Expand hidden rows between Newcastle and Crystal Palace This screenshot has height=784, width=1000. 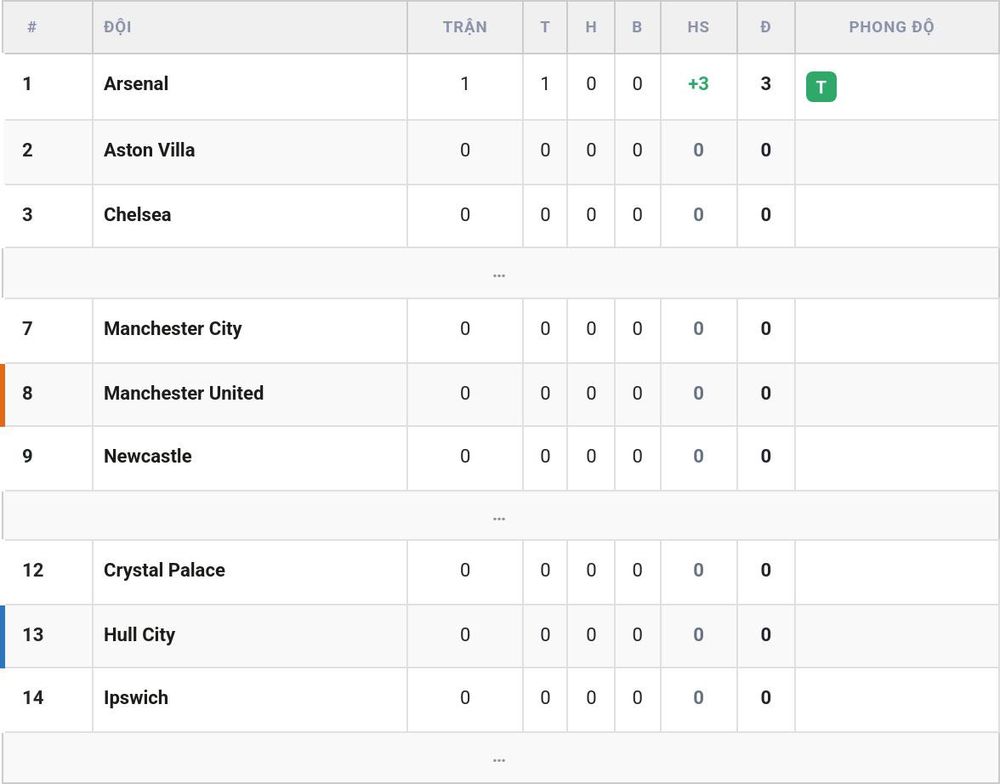[499, 516]
